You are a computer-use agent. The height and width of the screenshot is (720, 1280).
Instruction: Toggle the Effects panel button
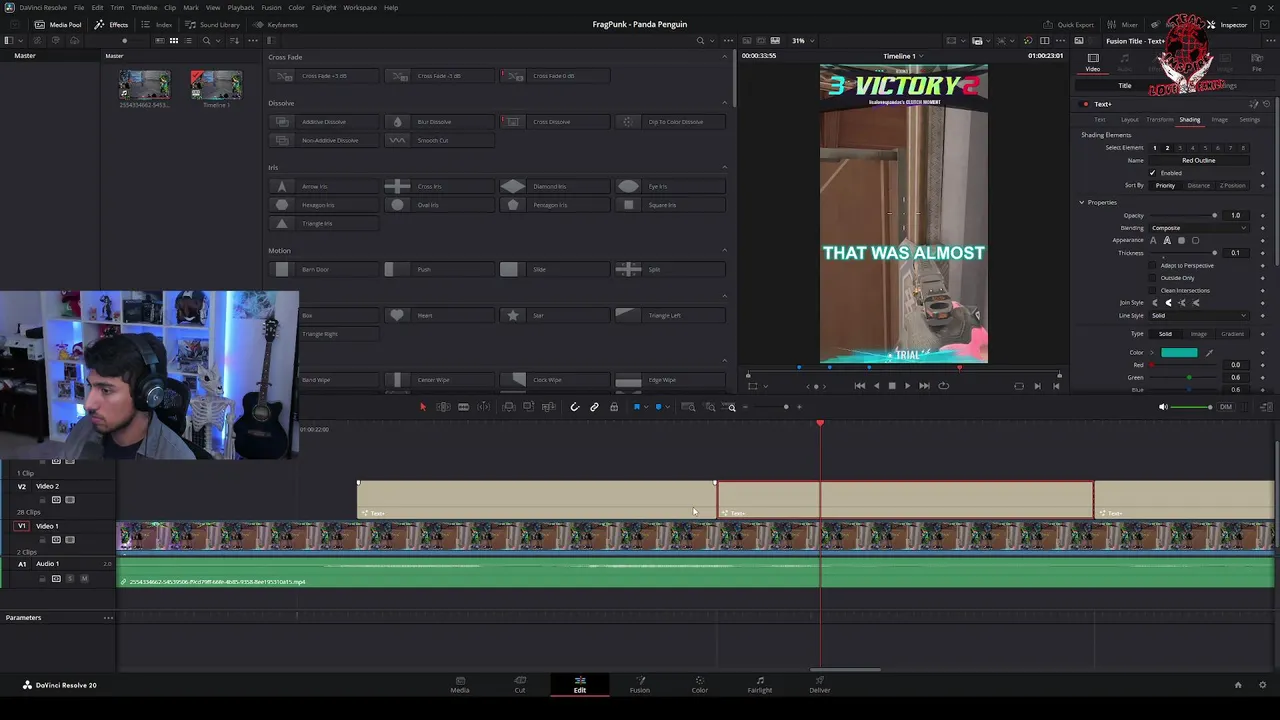tap(111, 24)
